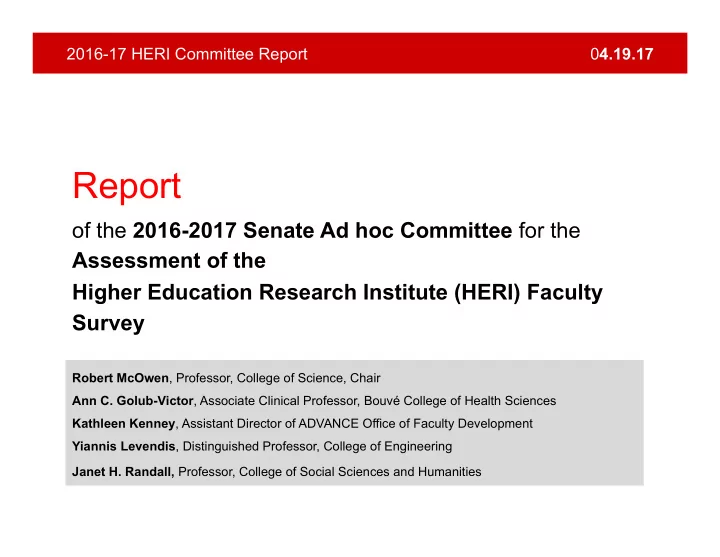
Task: Click the bold word 'Survey'
Action: coord(108,323)
